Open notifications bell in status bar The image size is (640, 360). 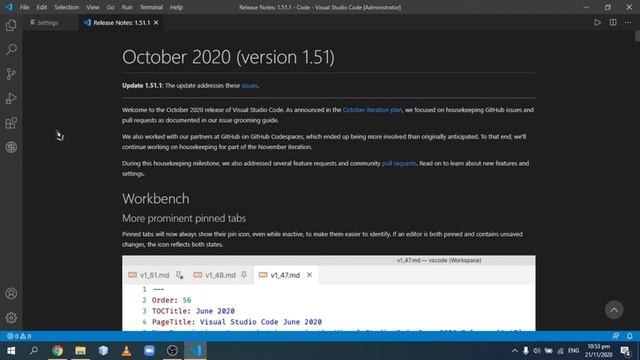[629, 336]
